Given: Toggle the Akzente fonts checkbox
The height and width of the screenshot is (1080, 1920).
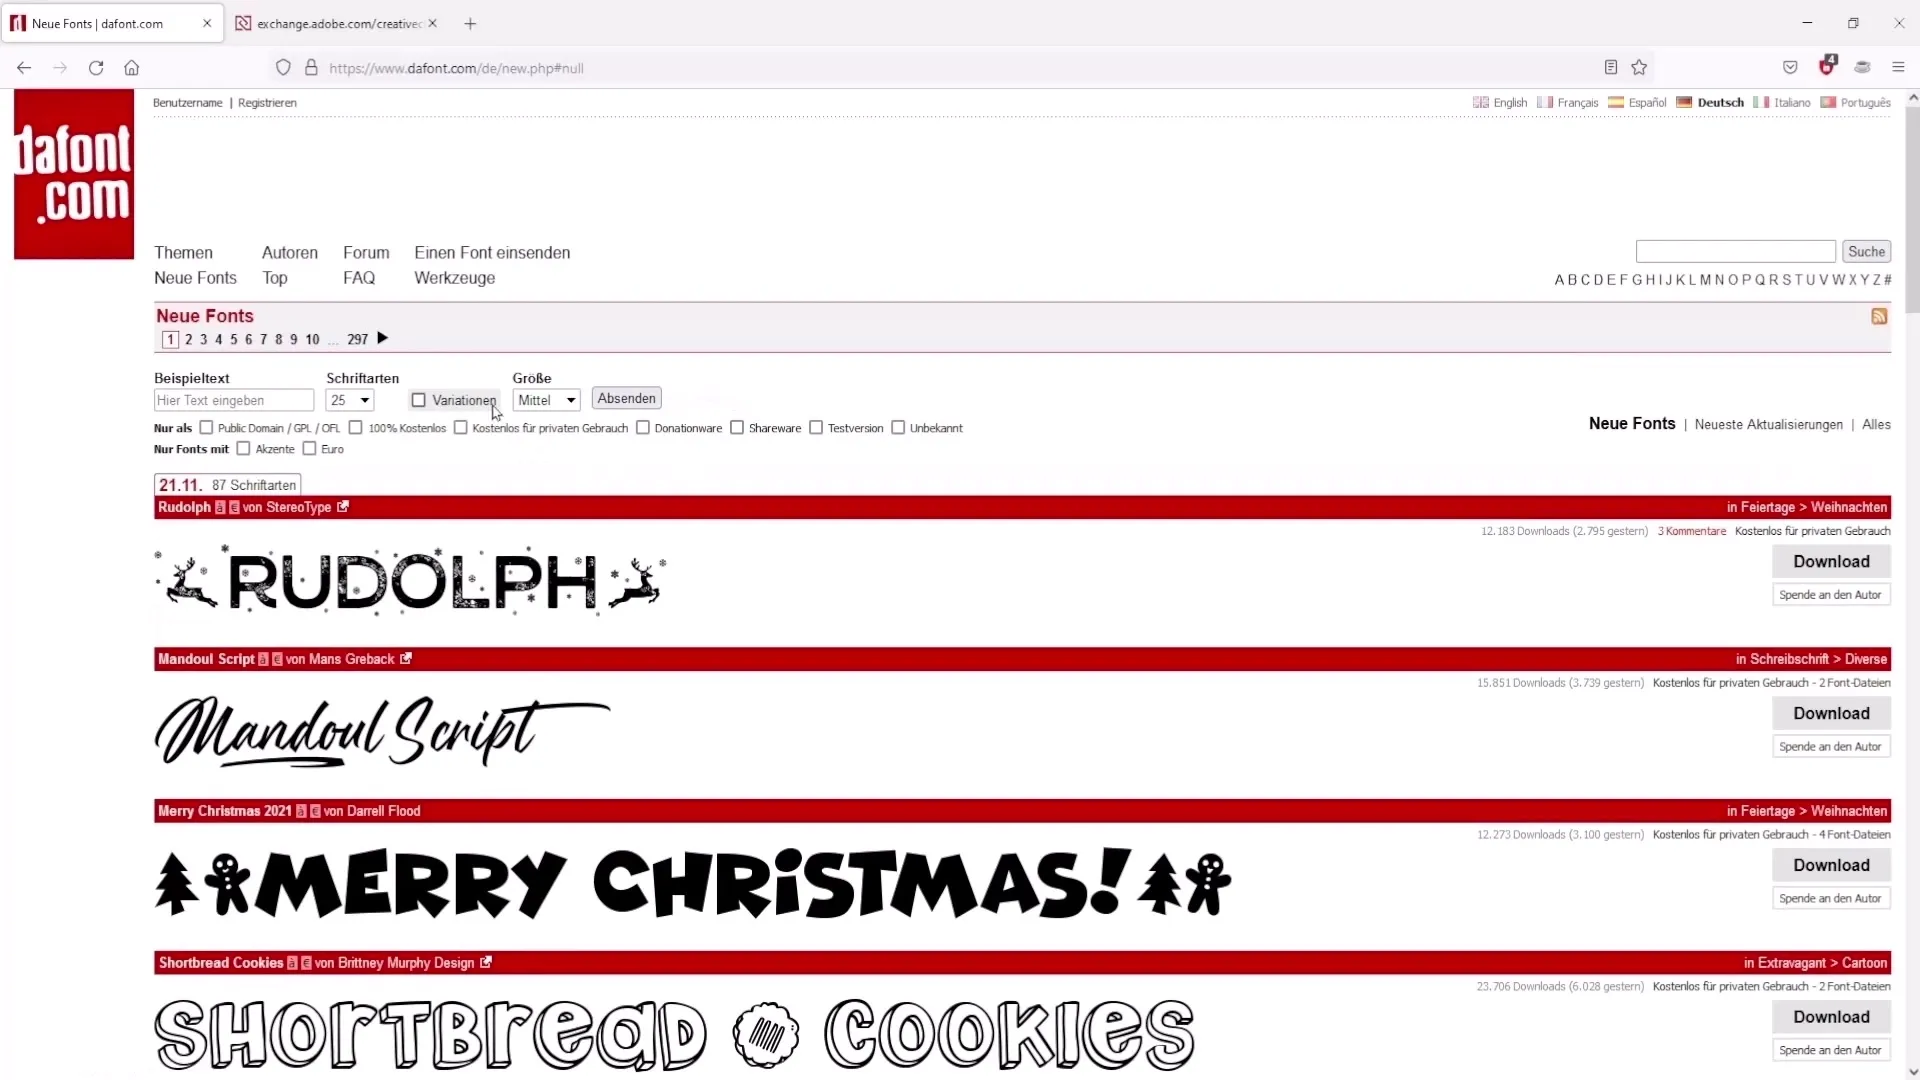Looking at the screenshot, I should (x=244, y=448).
